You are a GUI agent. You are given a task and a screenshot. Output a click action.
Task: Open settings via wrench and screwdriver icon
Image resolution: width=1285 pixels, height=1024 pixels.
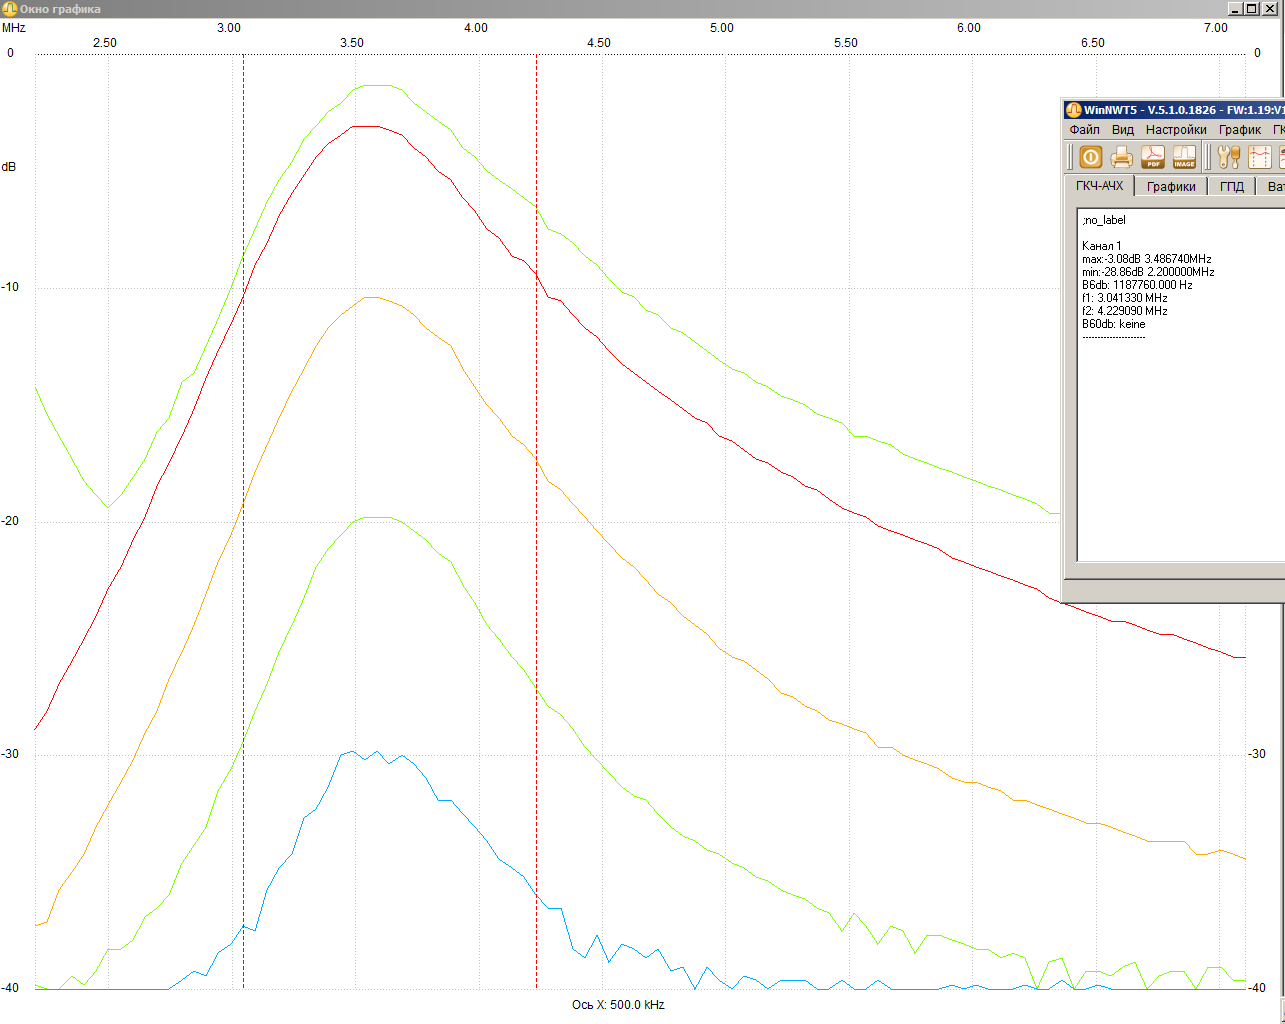tap(1229, 157)
